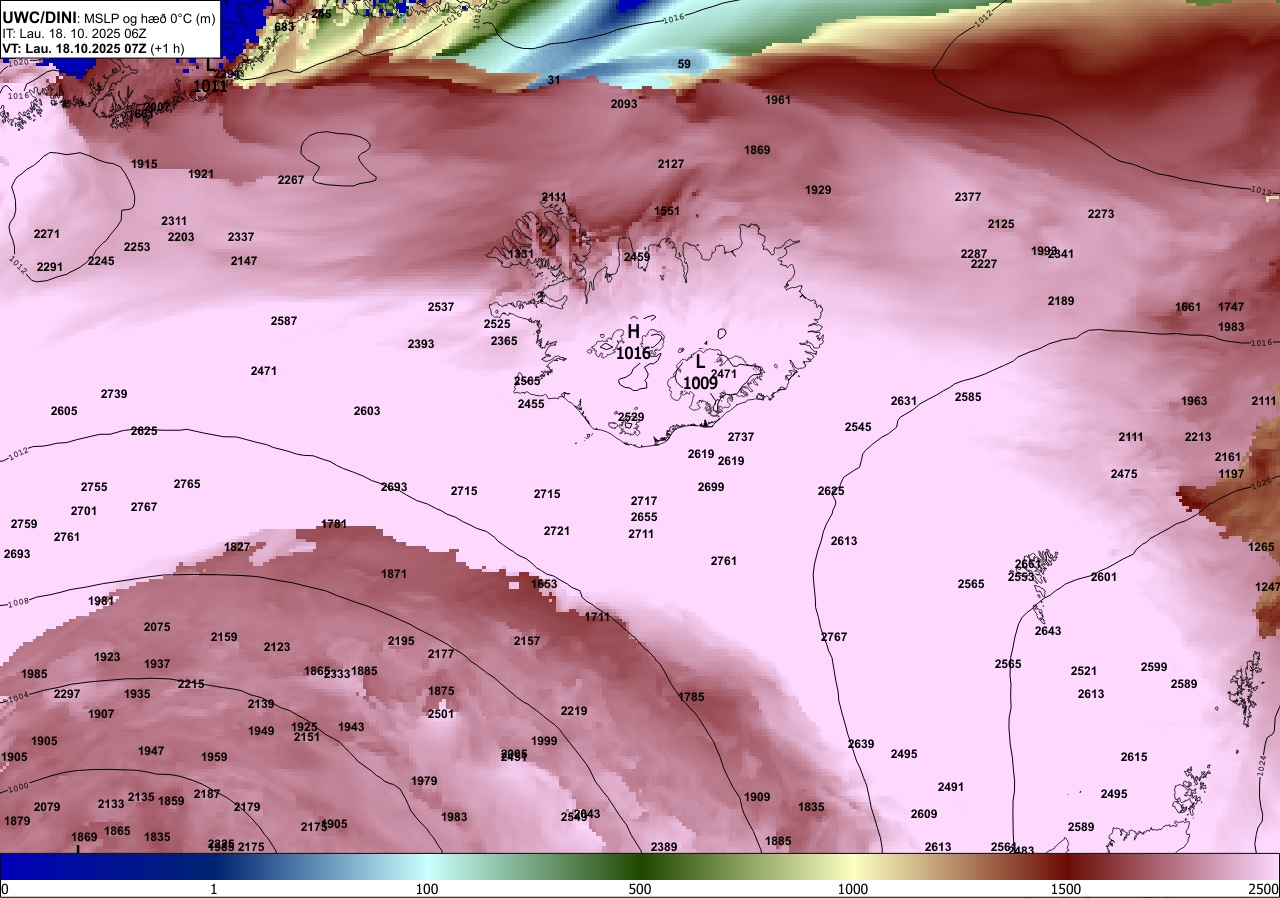
Task: Click the 0 label on the color scale
Action: point(4,889)
